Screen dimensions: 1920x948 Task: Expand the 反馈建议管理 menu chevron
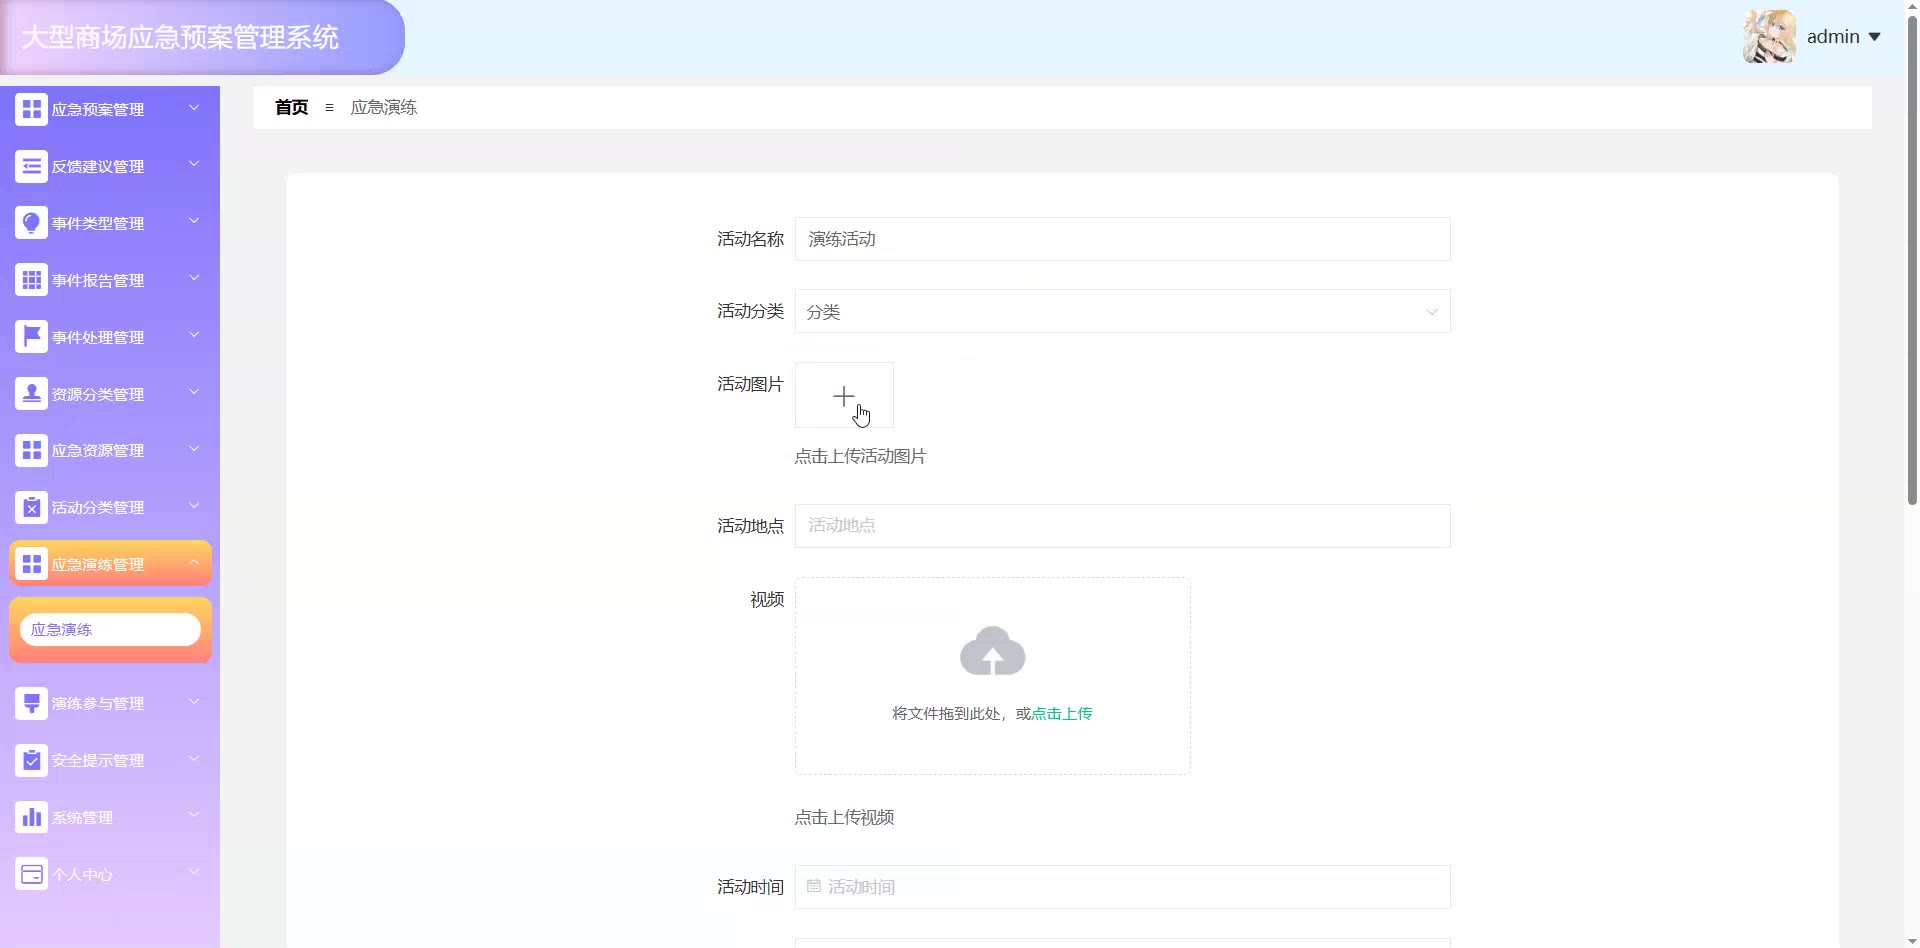tap(194, 165)
